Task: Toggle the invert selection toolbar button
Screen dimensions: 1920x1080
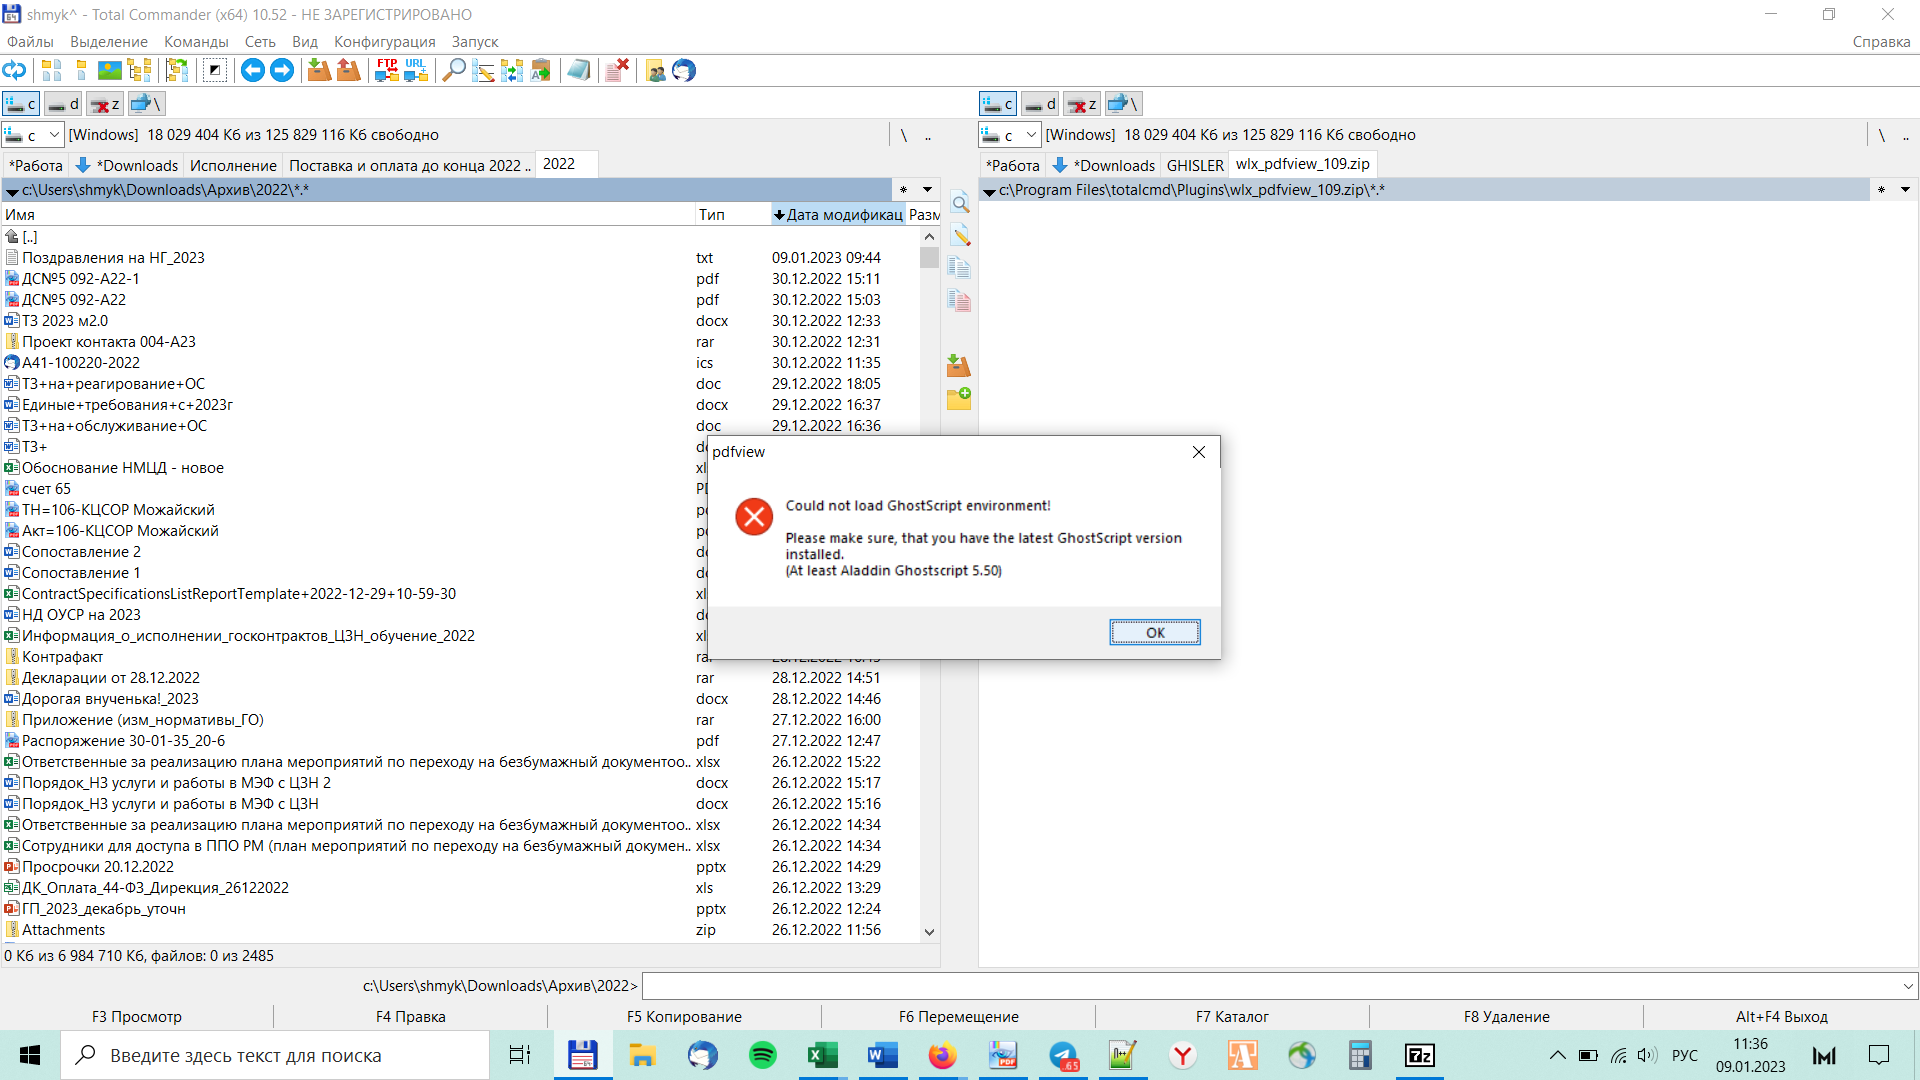Action: tap(215, 70)
